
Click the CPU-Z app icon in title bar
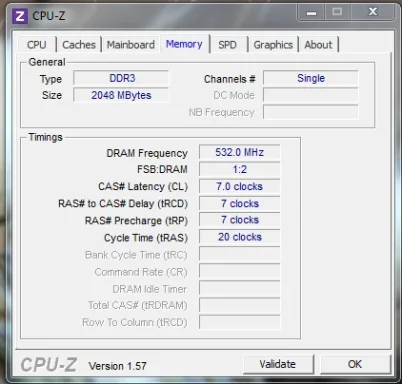(x=19, y=16)
